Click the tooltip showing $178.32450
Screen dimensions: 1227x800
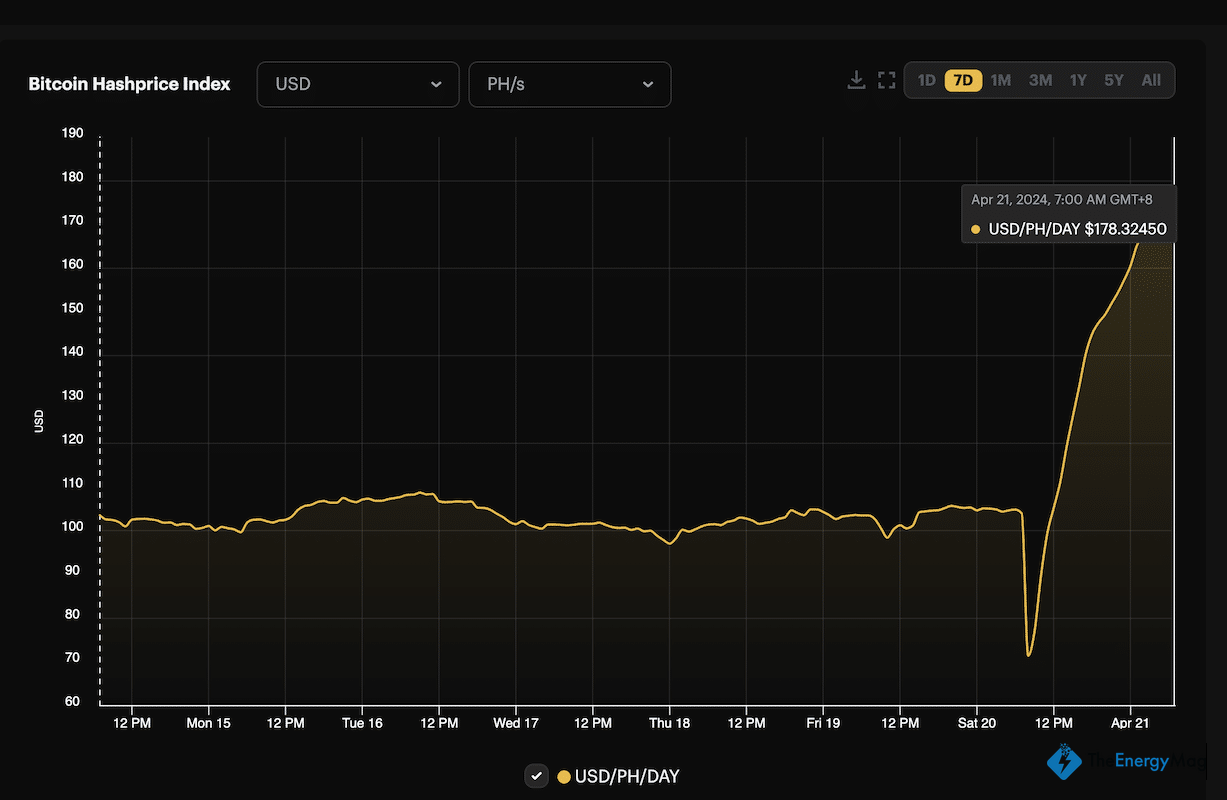tap(1068, 215)
